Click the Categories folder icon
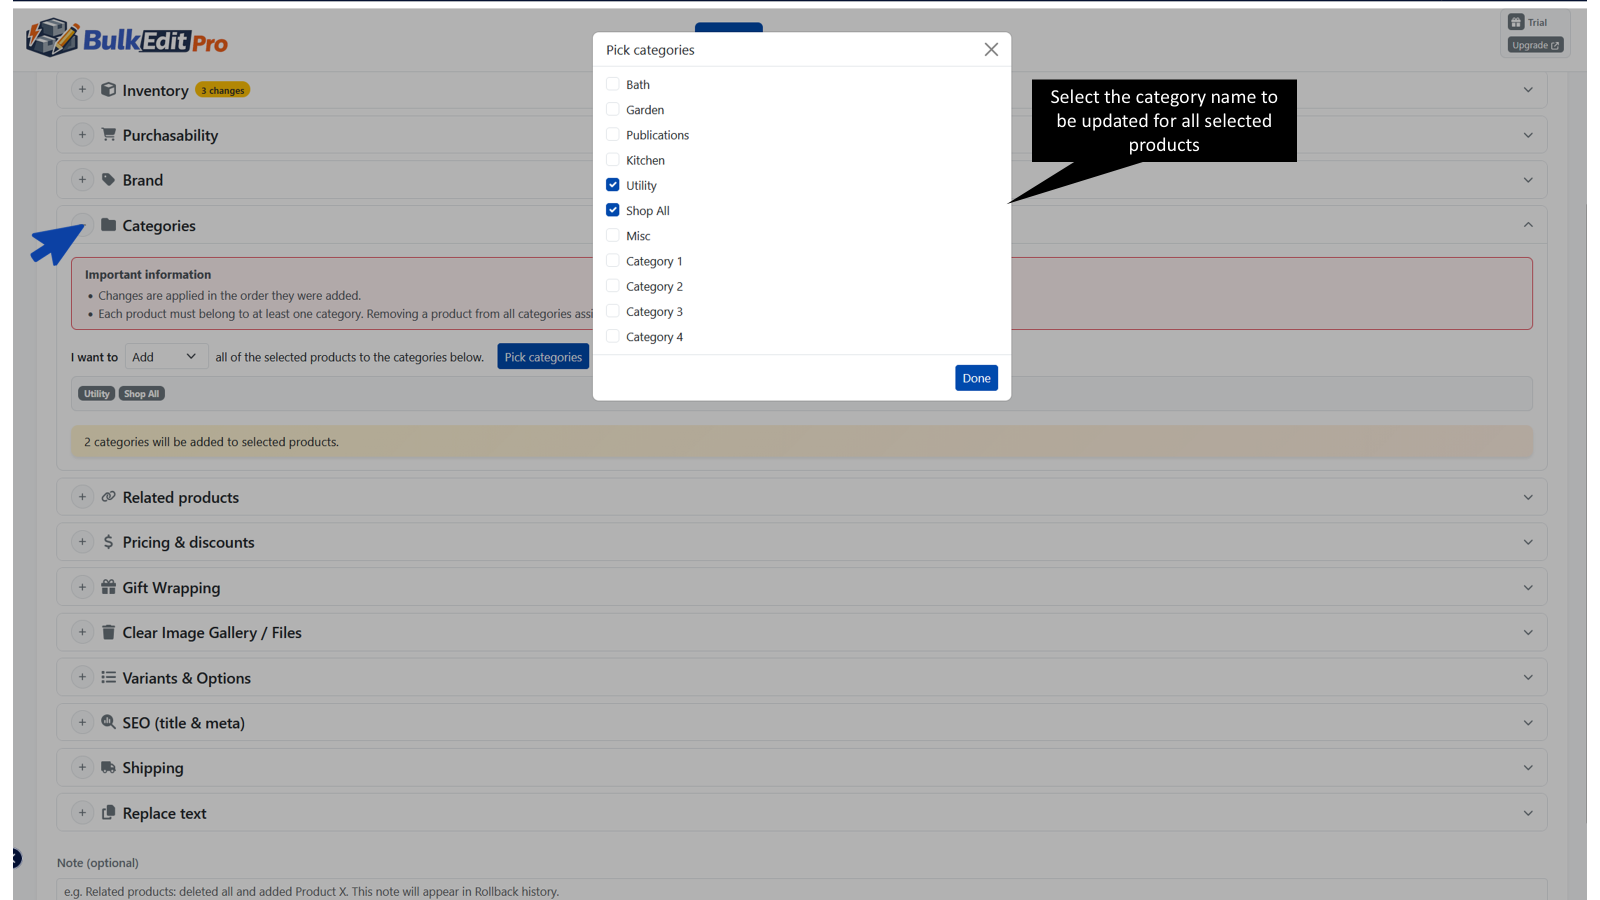 pos(108,225)
